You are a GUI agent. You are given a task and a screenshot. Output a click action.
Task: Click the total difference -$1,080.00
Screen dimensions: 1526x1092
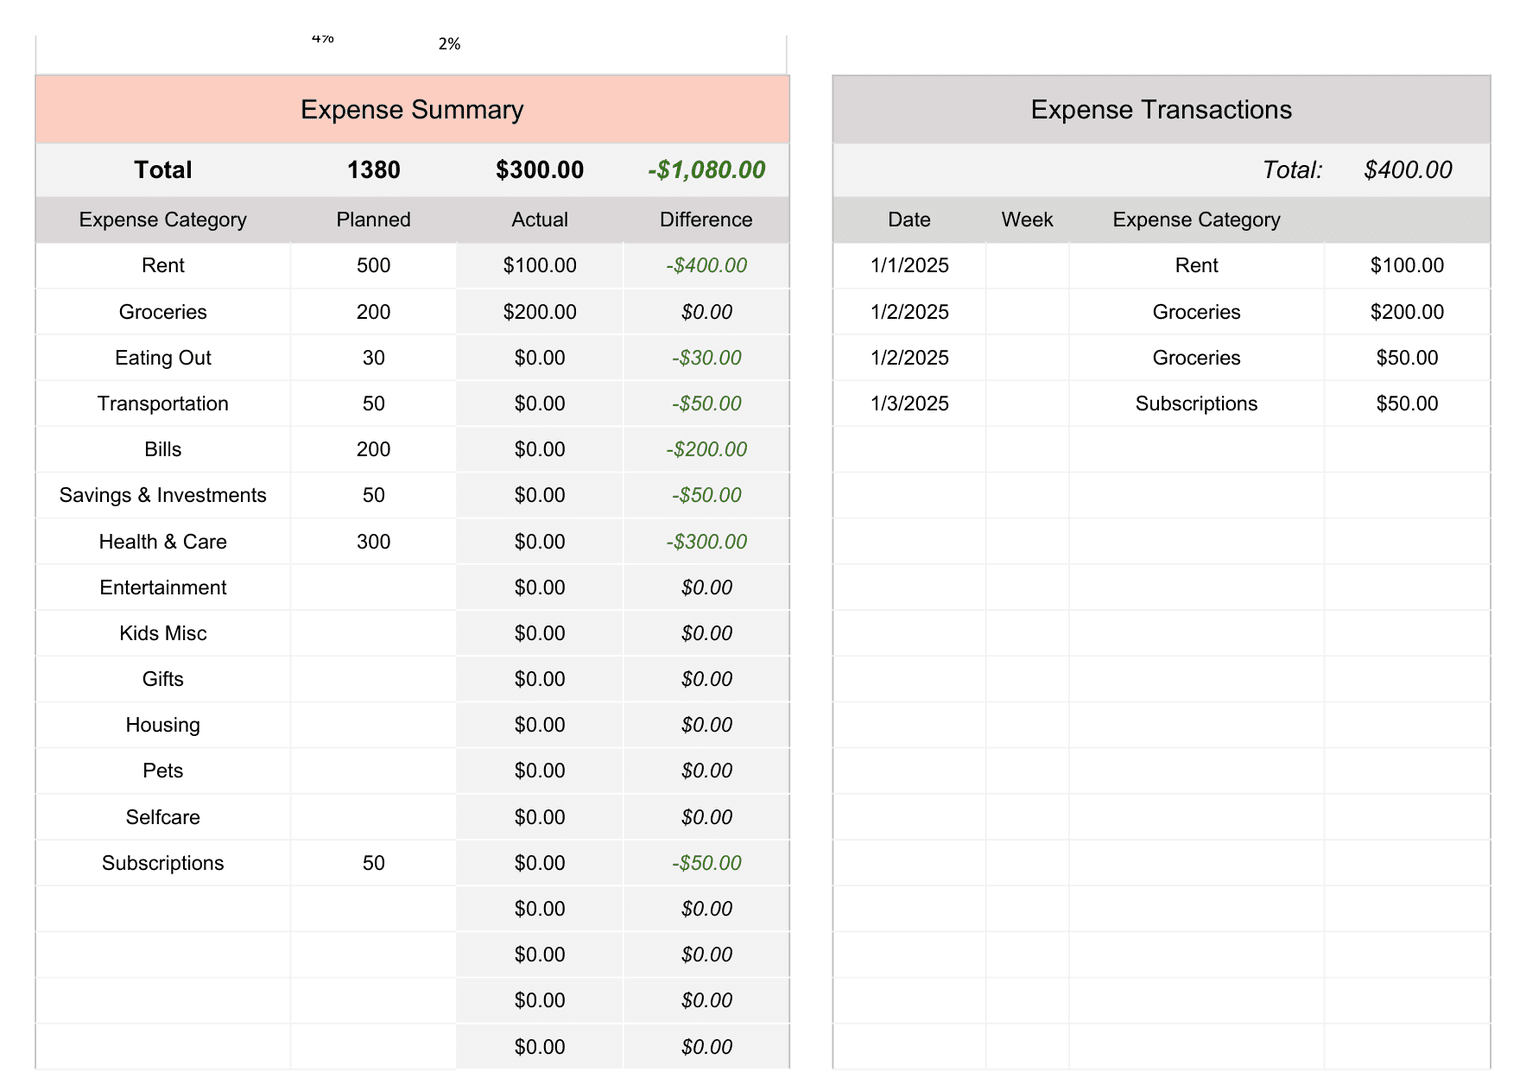(706, 170)
